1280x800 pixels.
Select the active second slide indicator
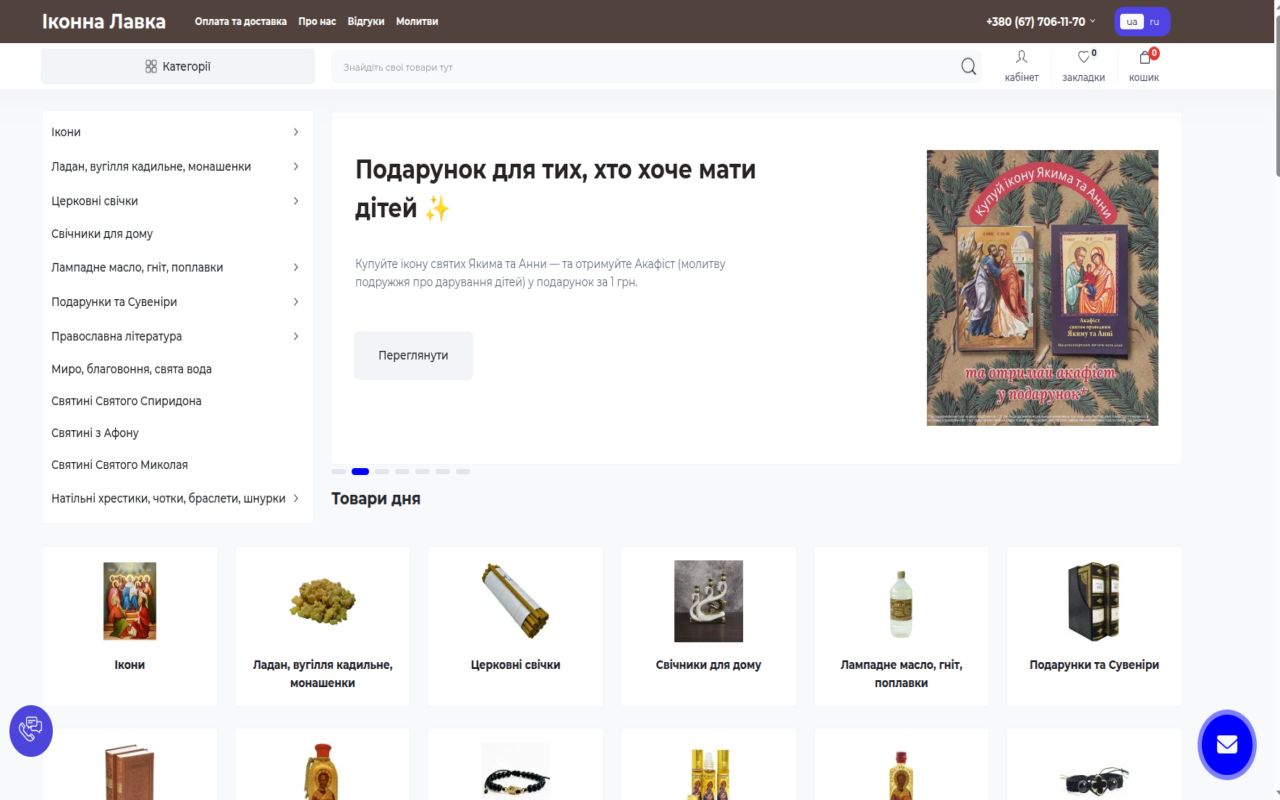coord(361,471)
